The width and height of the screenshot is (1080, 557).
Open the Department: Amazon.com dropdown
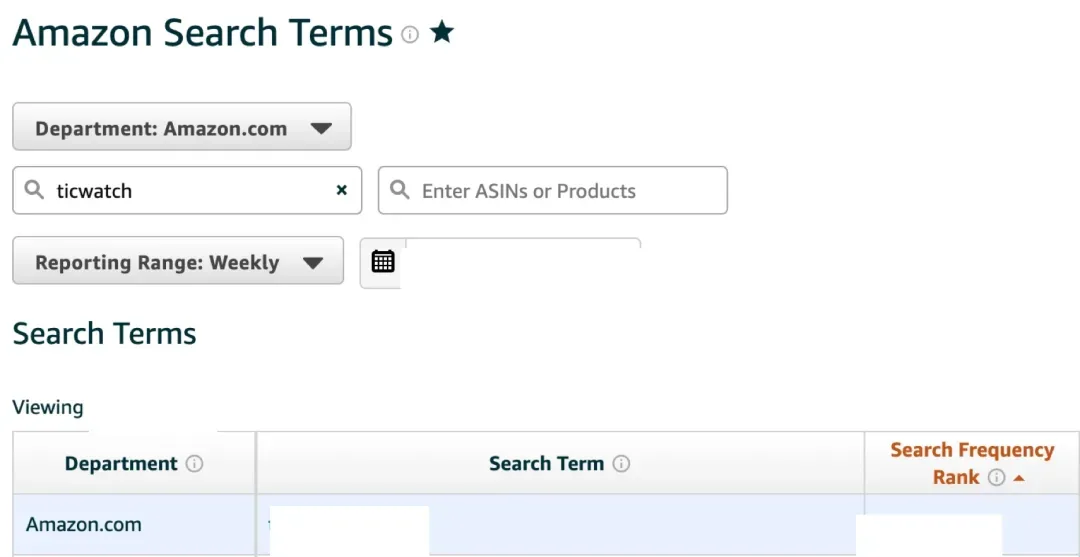[x=182, y=127]
